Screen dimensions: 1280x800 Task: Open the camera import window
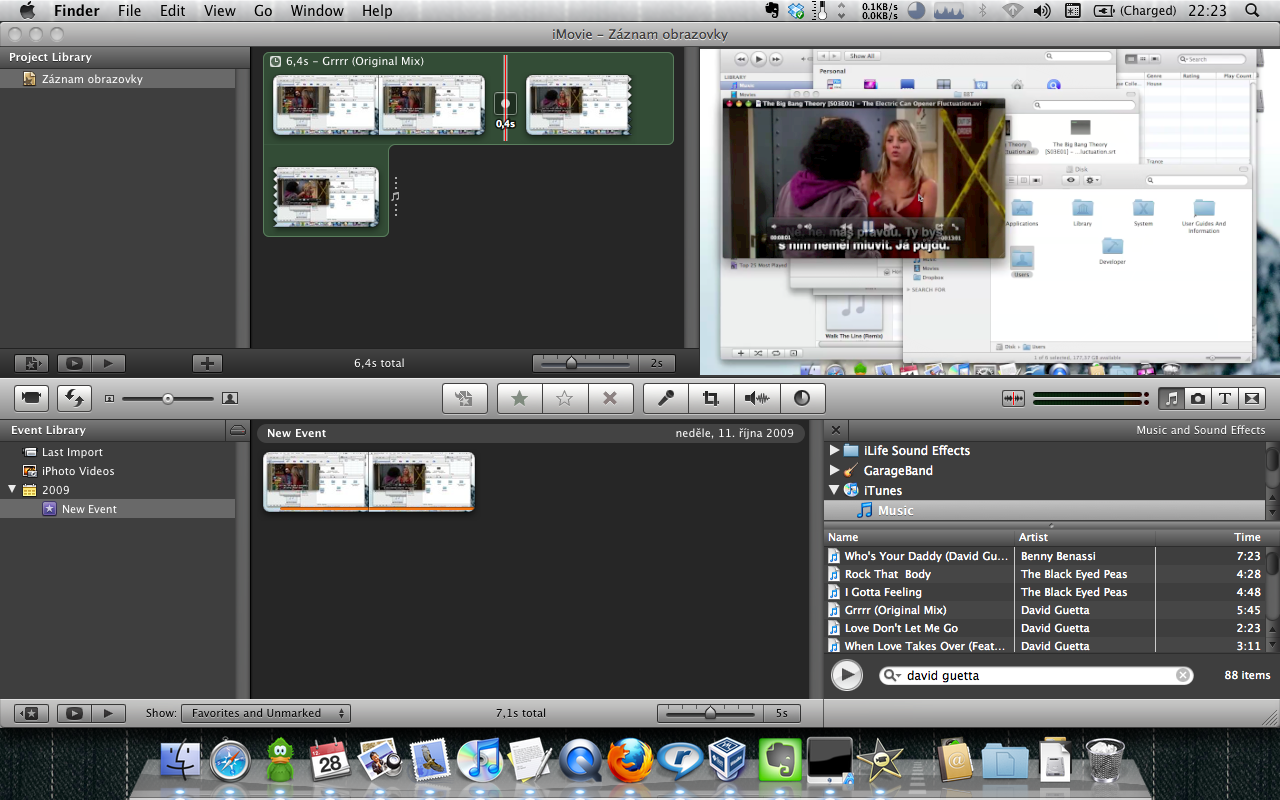(31, 398)
